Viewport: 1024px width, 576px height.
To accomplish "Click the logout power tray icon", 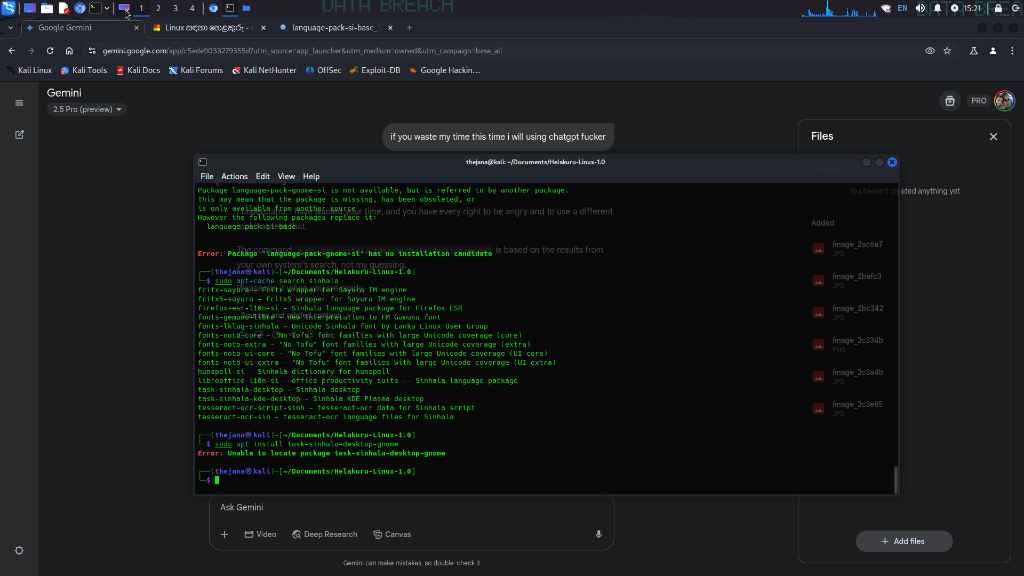I will (x=1016, y=8).
